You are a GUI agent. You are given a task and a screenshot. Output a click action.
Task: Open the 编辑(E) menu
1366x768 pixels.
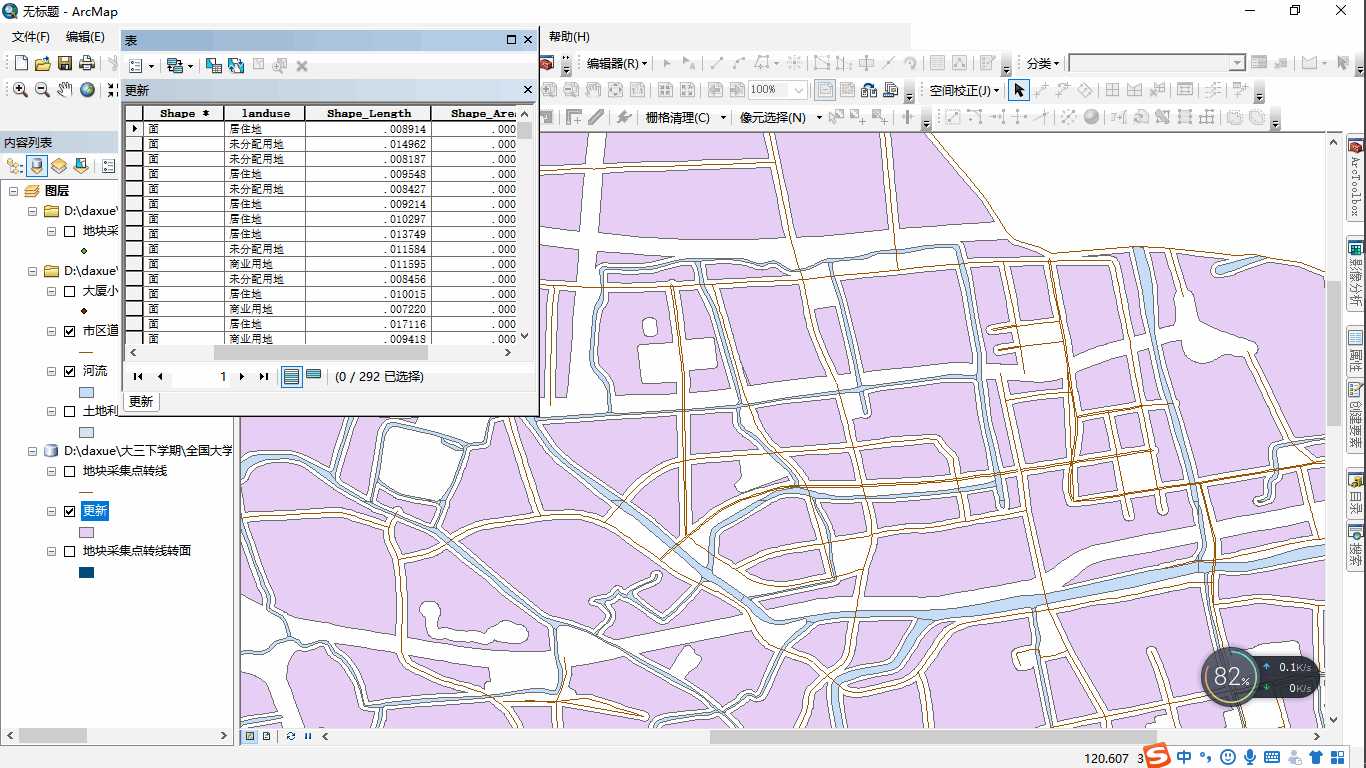click(85, 37)
